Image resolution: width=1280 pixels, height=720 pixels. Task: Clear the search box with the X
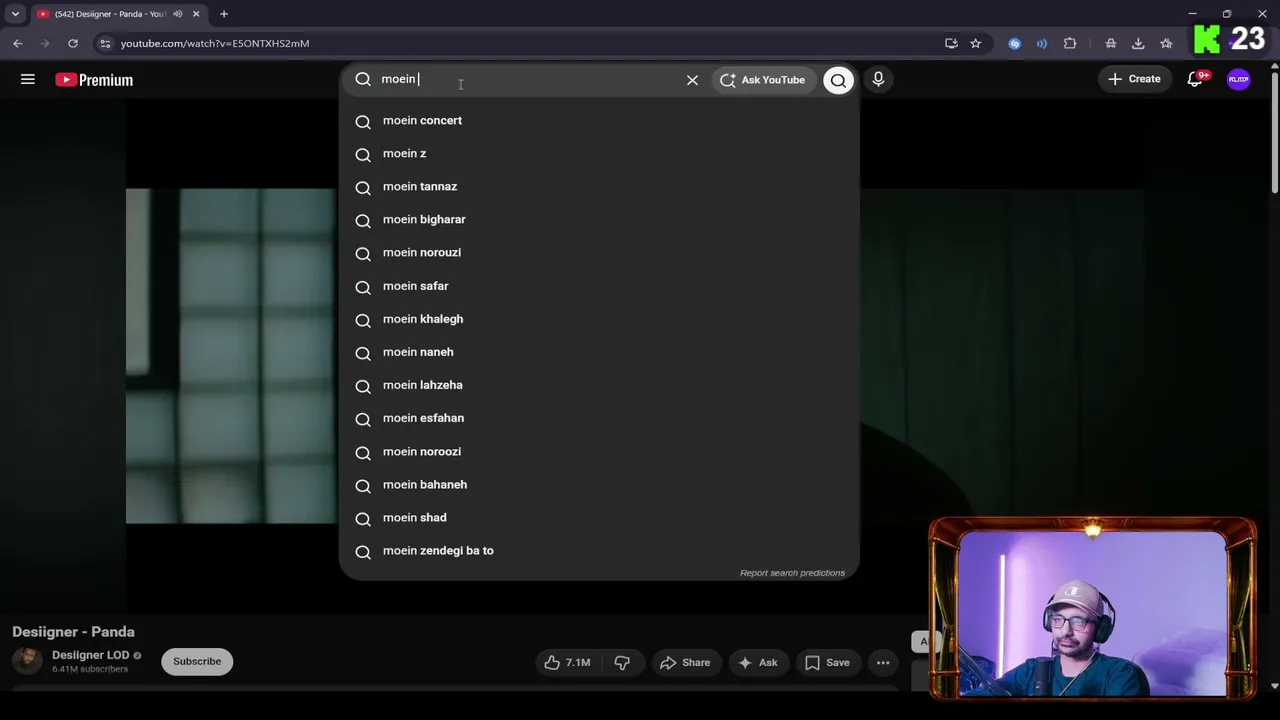(x=692, y=80)
